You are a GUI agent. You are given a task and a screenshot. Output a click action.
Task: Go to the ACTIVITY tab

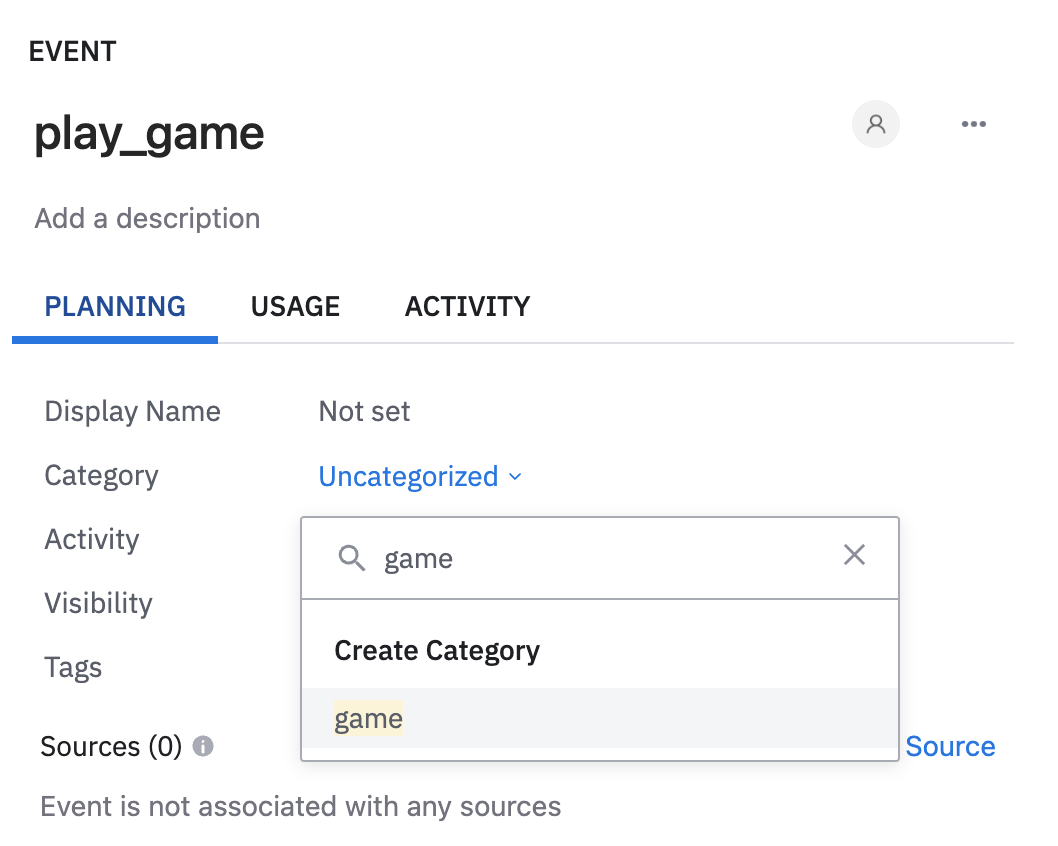[467, 306]
